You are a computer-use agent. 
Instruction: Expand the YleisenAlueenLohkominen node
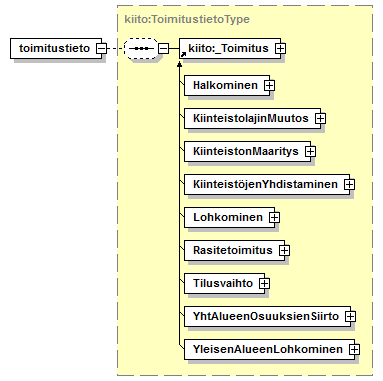point(354,350)
